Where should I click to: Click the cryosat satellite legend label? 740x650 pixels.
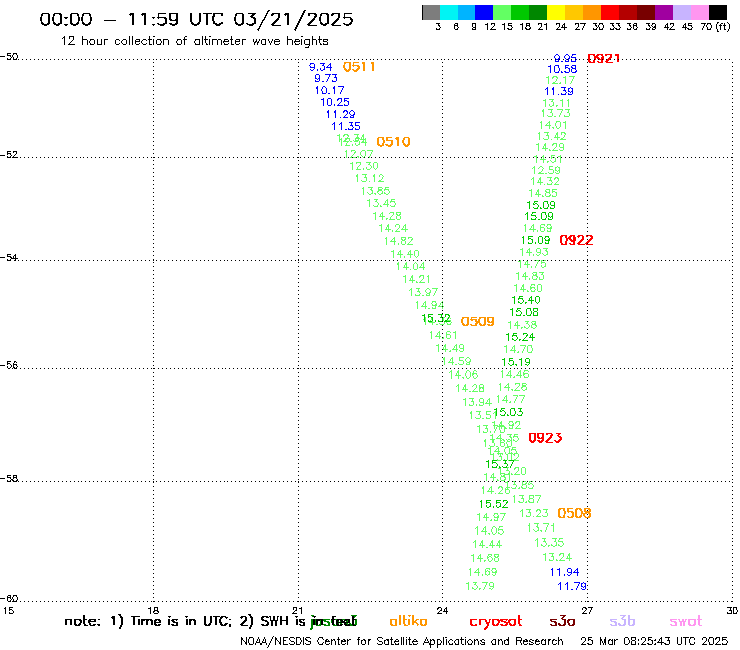pos(496,622)
